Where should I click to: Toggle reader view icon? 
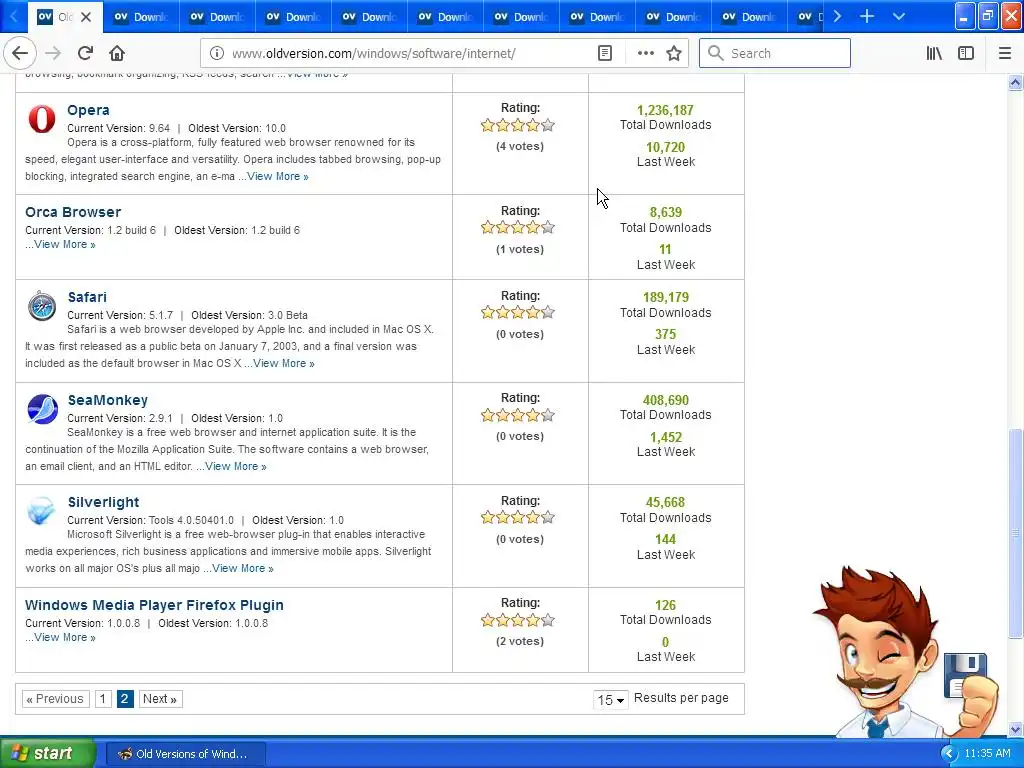605,53
